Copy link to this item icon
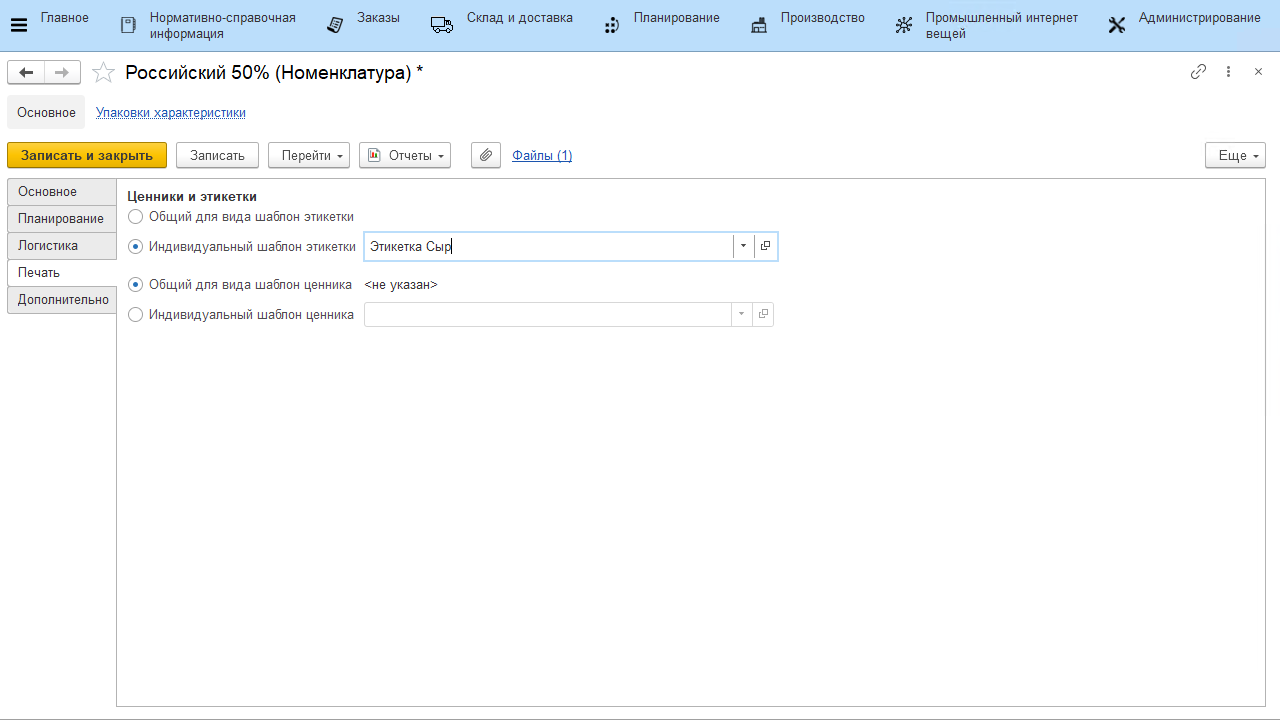 click(1198, 72)
